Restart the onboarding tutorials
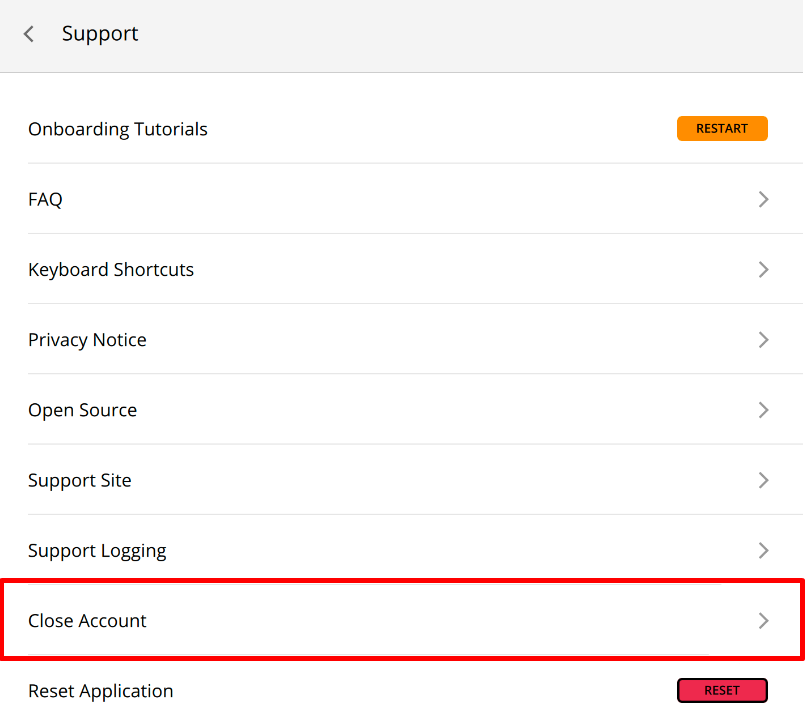The height and width of the screenshot is (724, 806). coord(722,129)
